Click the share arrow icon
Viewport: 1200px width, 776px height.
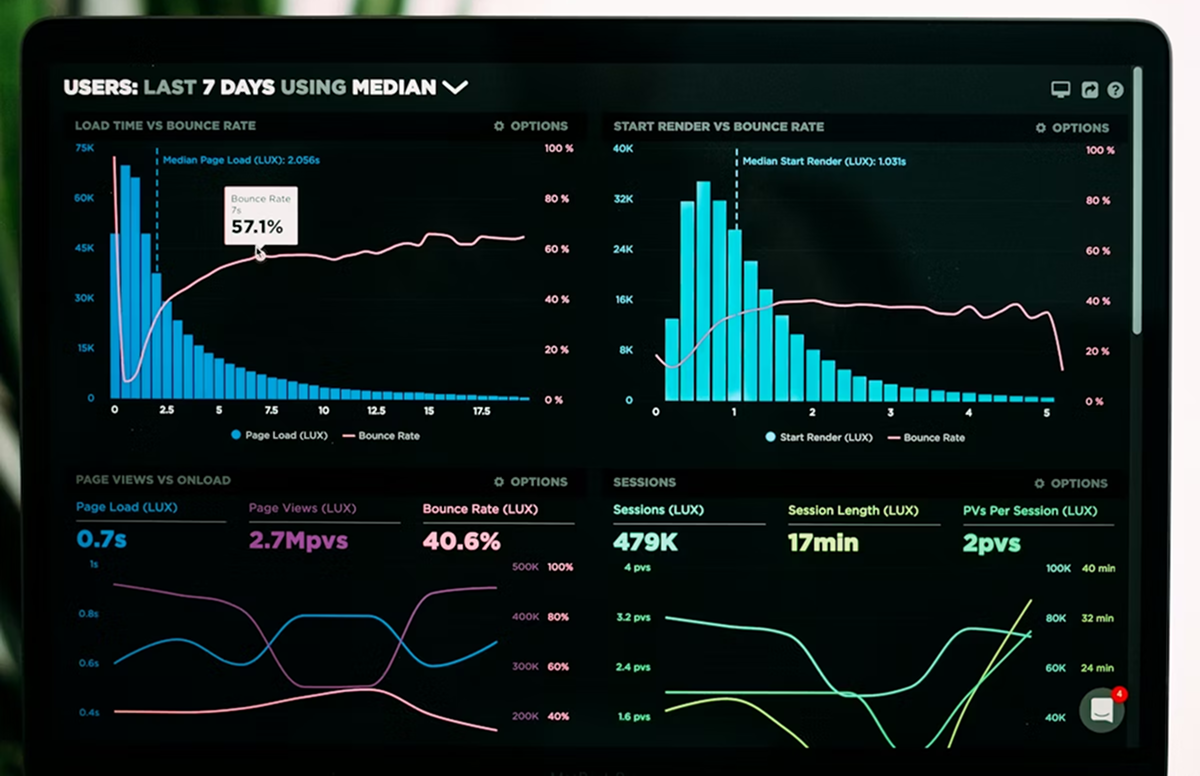click(1089, 90)
